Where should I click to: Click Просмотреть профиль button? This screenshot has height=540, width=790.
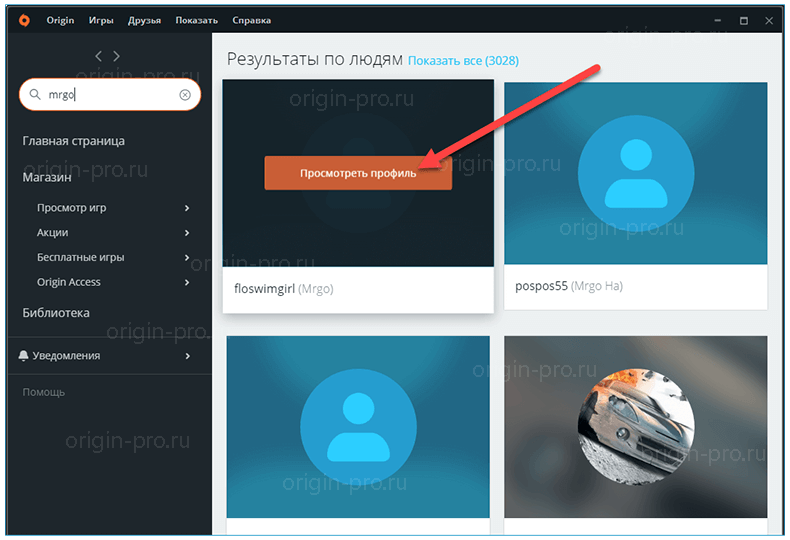[x=358, y=173]
